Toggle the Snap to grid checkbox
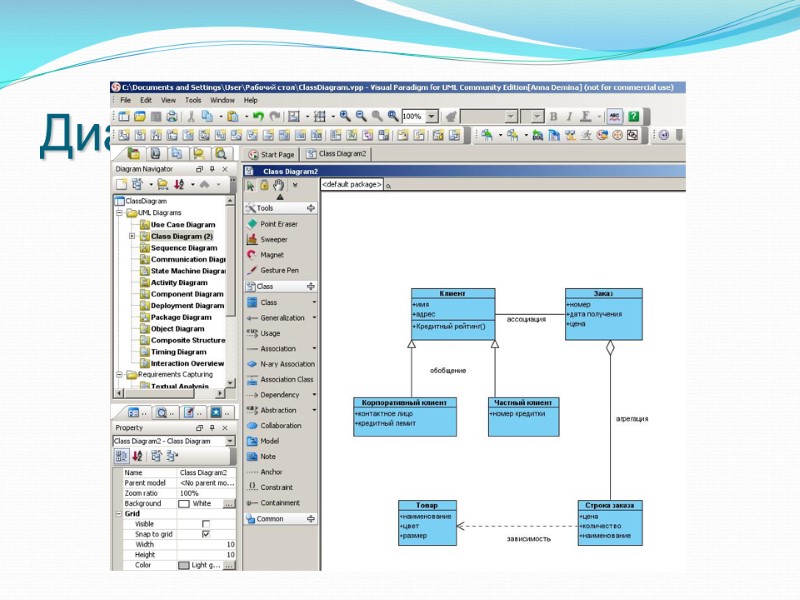 tap(206, 534)
